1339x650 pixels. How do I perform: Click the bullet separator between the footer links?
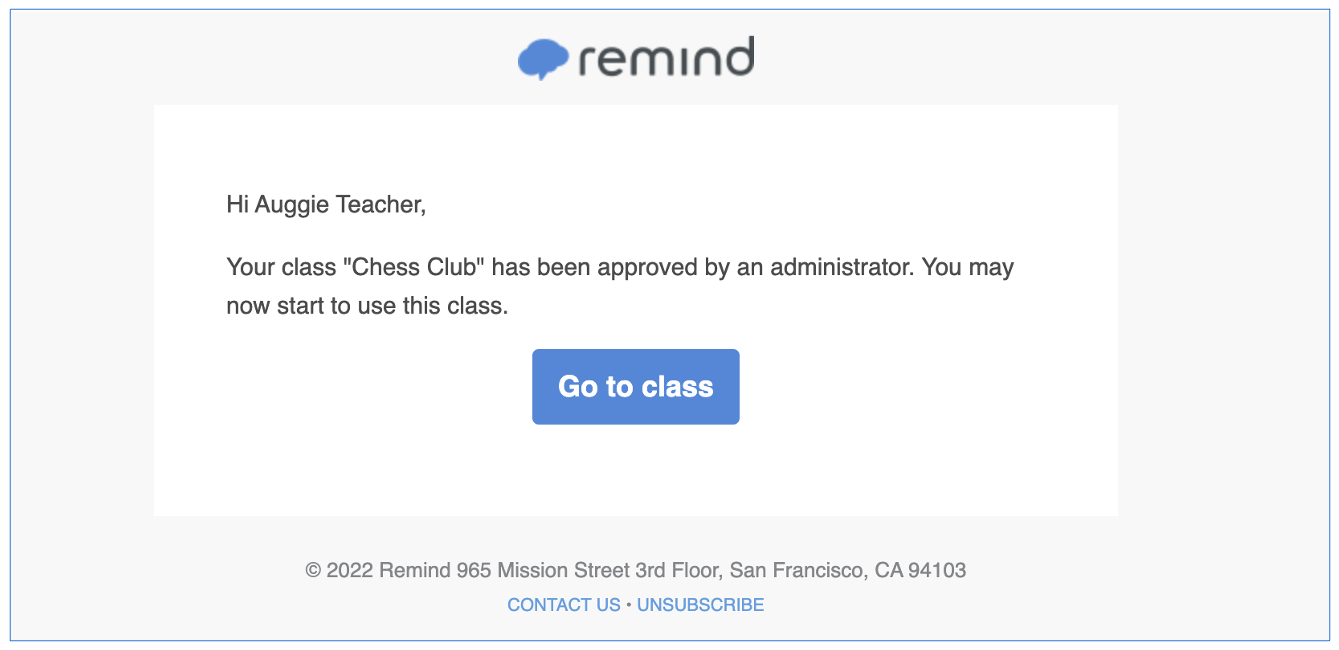point(629,605)
